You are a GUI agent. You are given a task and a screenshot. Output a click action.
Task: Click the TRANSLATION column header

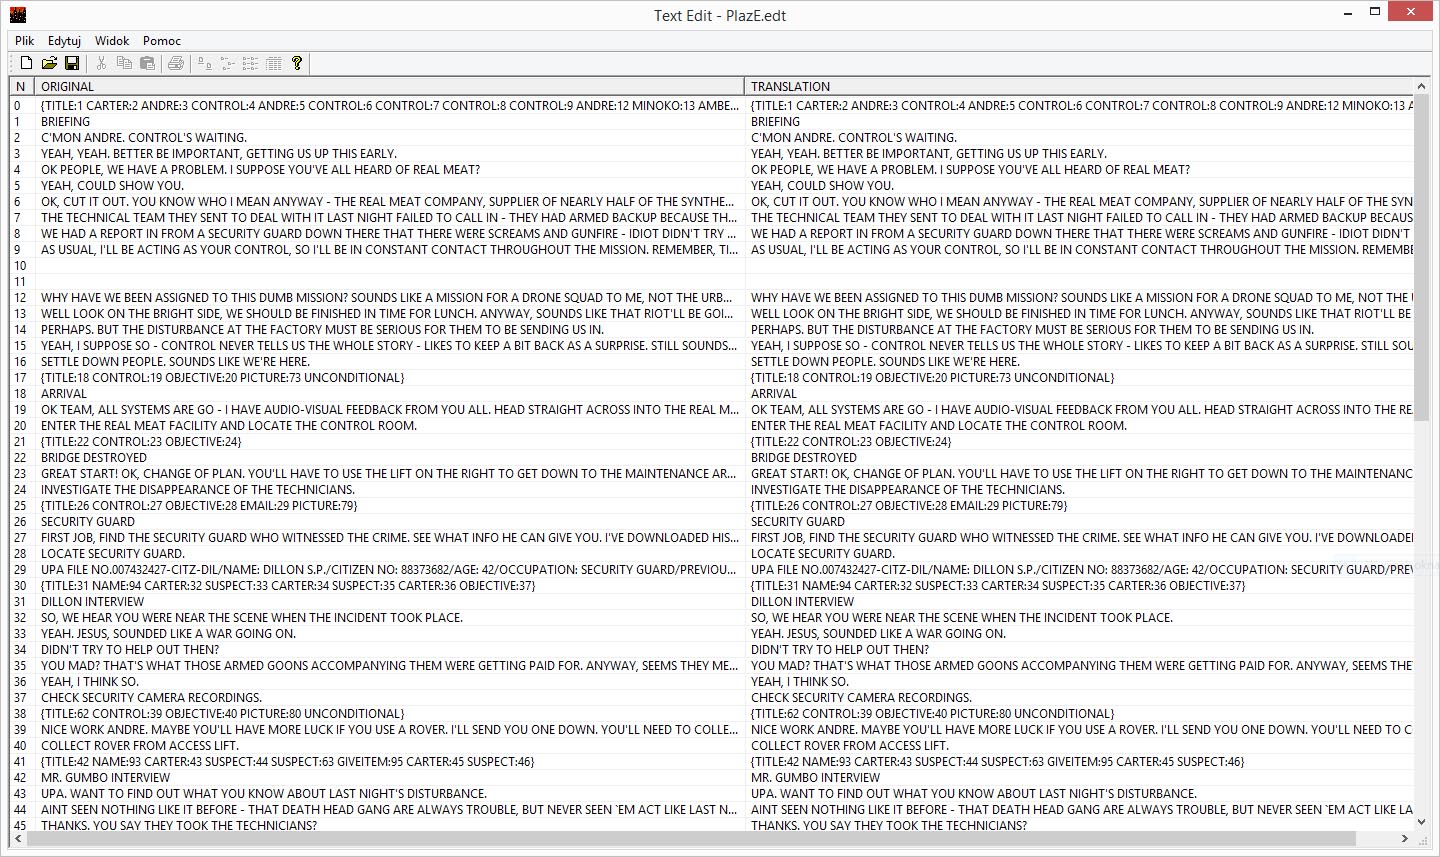click(1080, 87)
